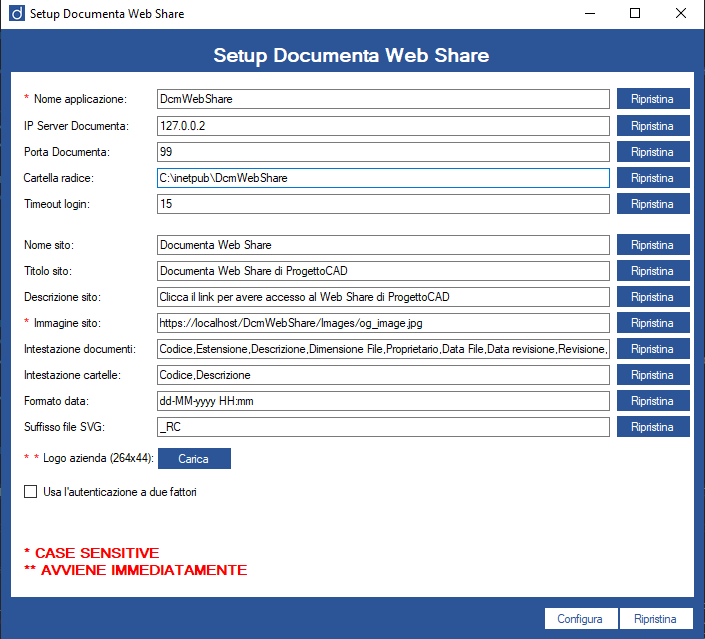
Task: Click the Nome applicazione input field
Action: [x=383, y=99]
